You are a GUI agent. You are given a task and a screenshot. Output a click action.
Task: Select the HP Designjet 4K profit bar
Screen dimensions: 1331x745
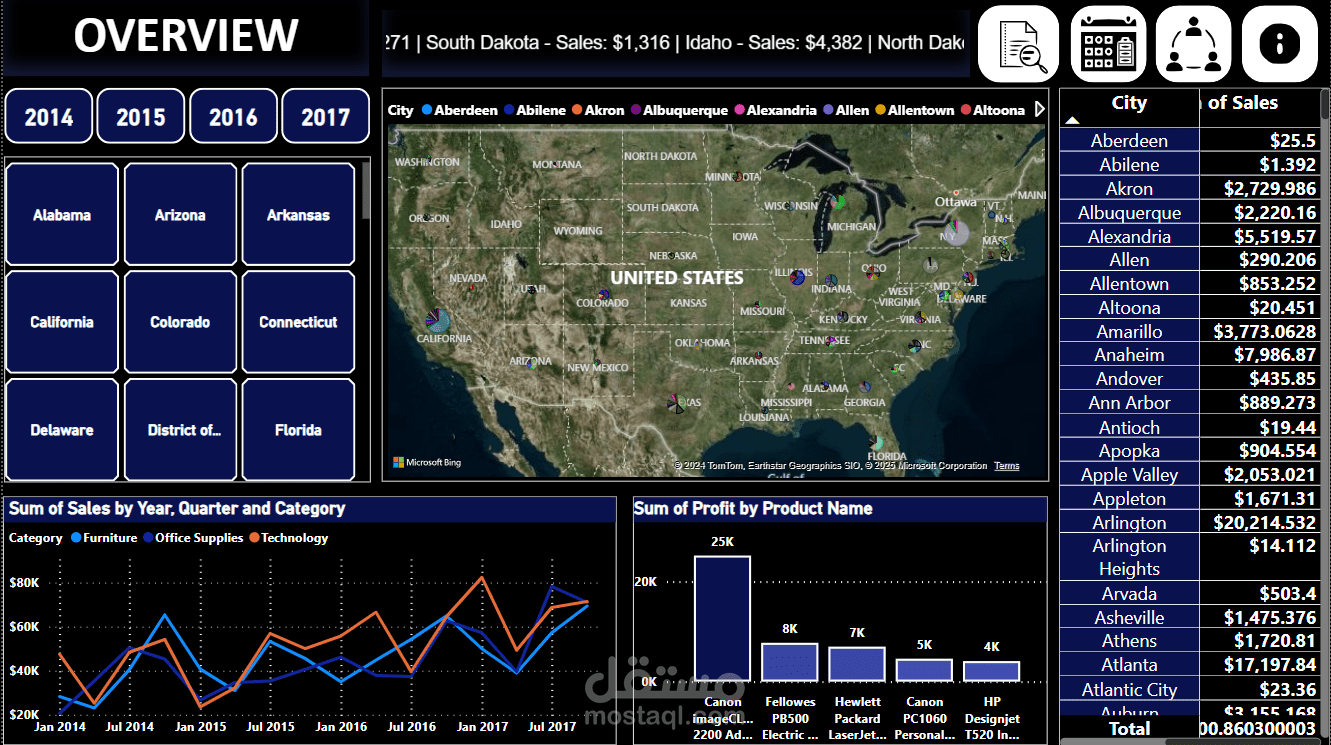pyautogui.click(x=991, y=672)
